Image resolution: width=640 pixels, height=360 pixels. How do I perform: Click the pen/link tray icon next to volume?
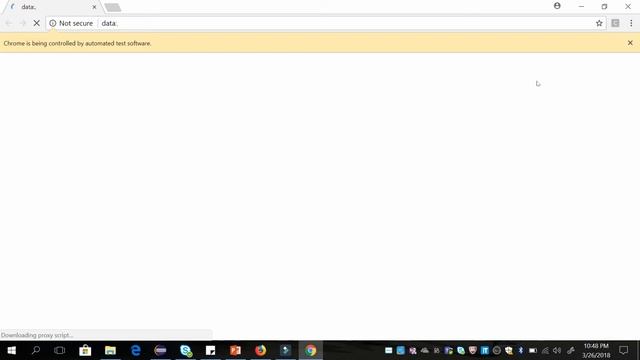pyautogui.click(x=571, y=350)
